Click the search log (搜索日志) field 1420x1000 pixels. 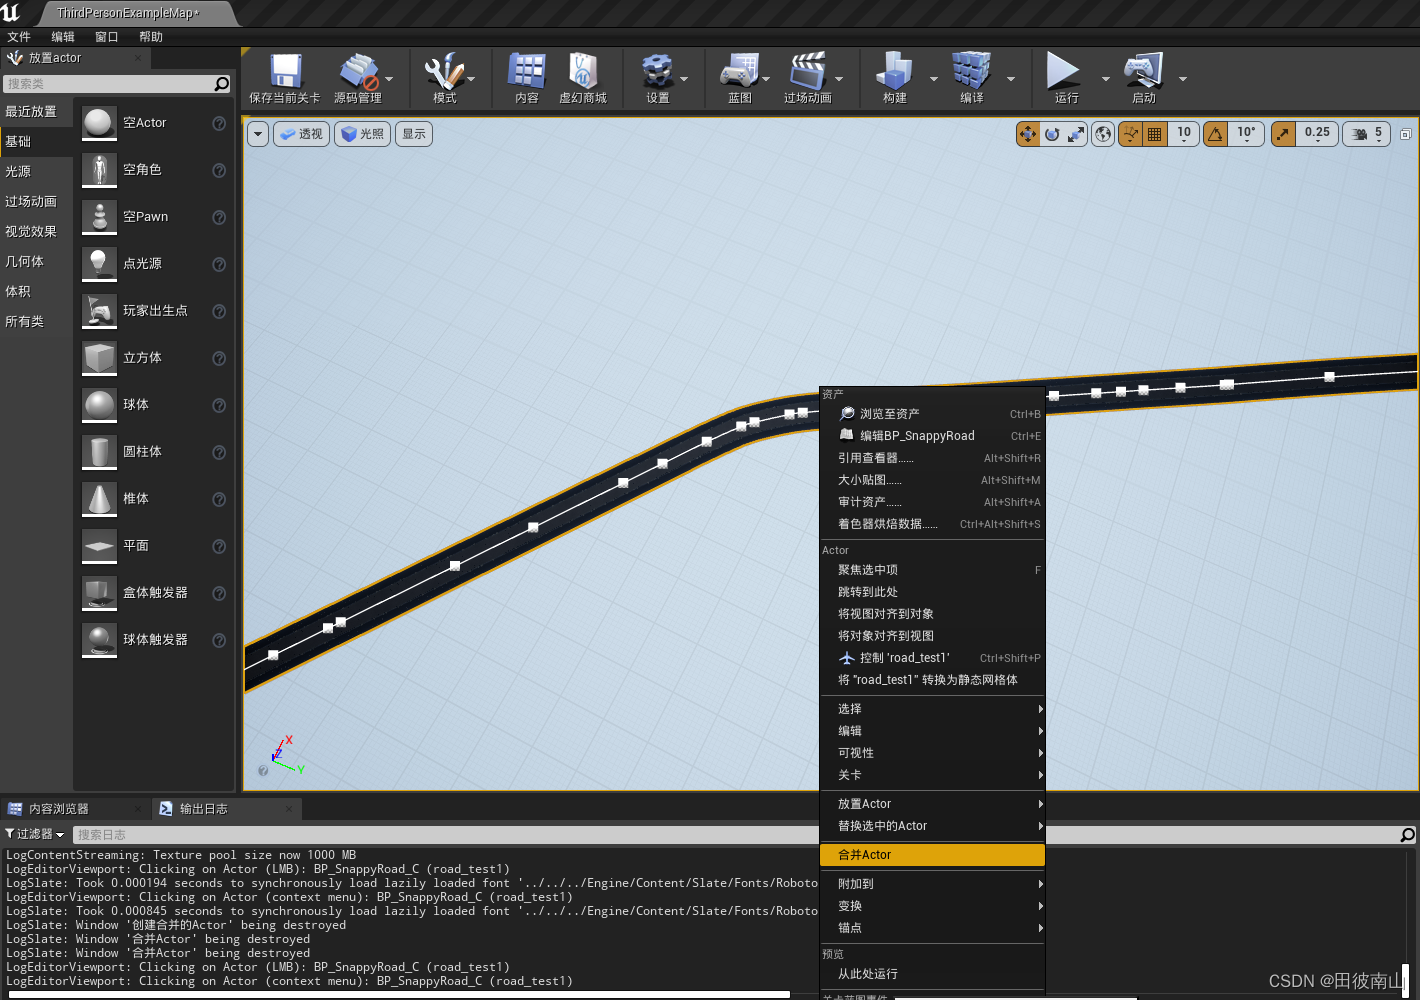[735, 835]
